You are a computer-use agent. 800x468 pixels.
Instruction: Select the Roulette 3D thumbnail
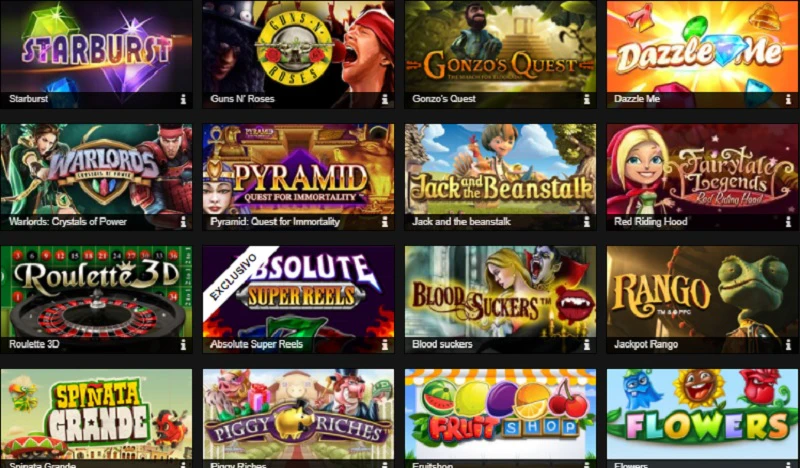pos(96,291)
